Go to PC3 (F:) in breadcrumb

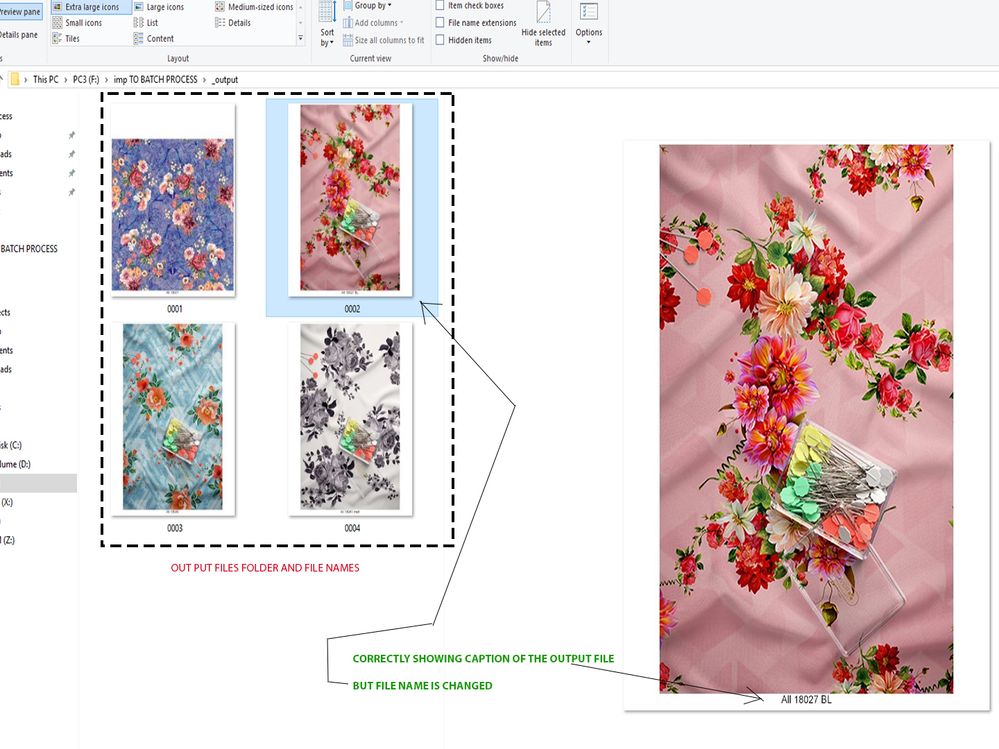click(x=86, y=80)
